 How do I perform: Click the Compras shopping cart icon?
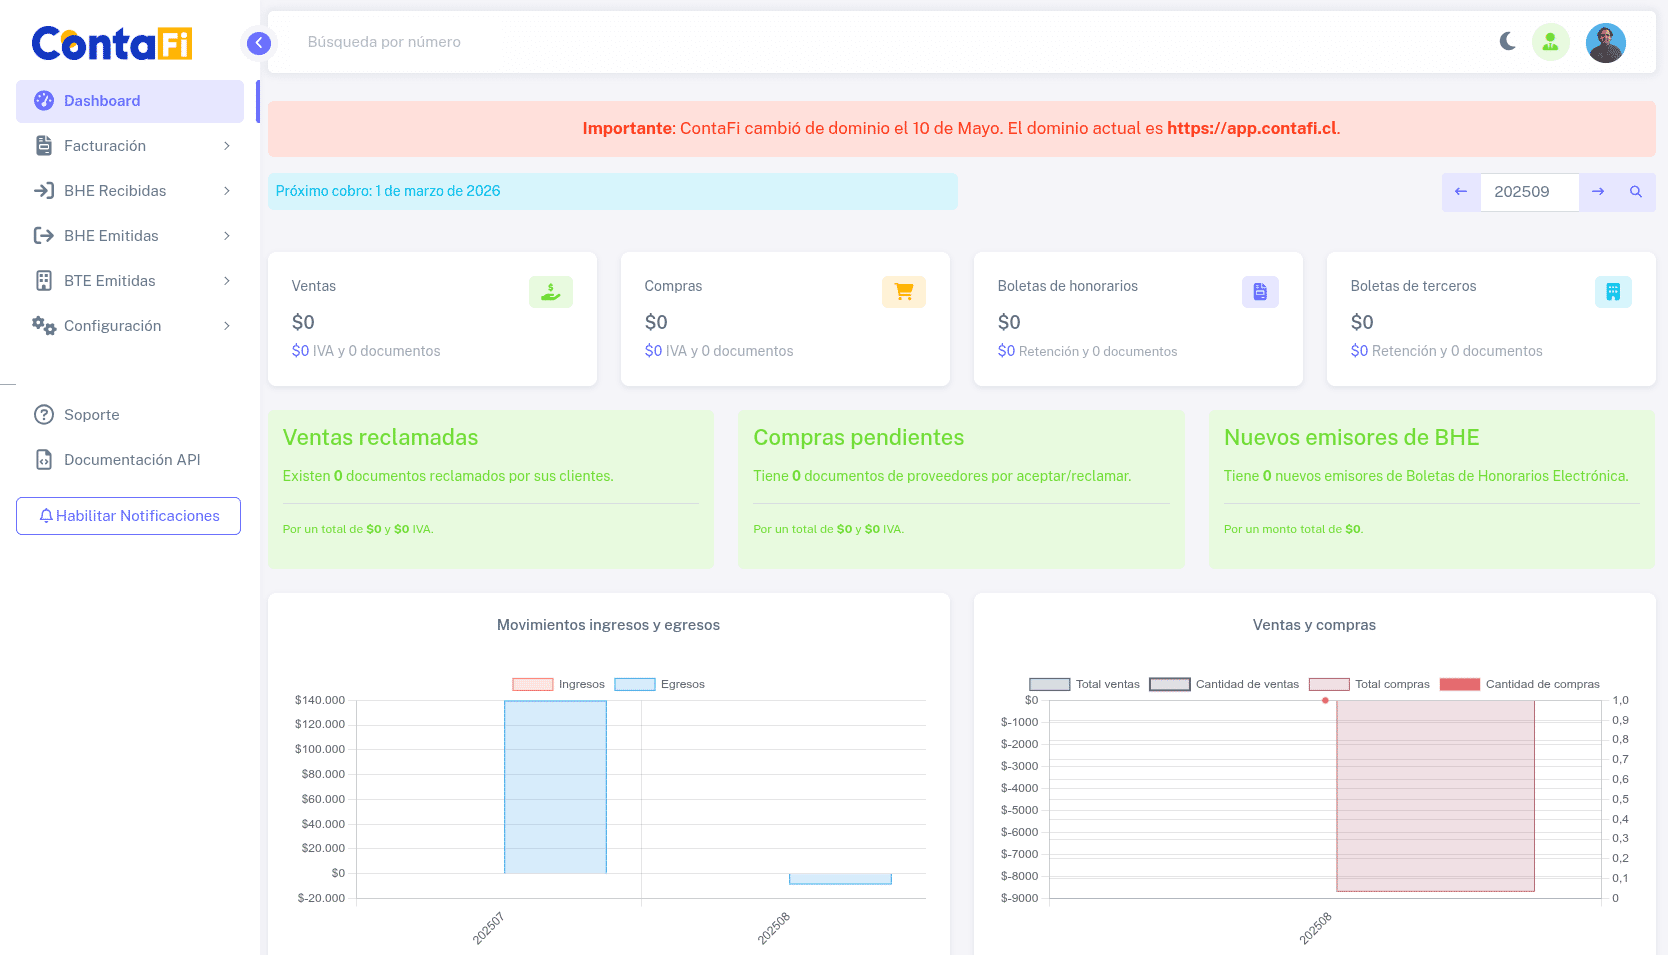click(903, 292)
